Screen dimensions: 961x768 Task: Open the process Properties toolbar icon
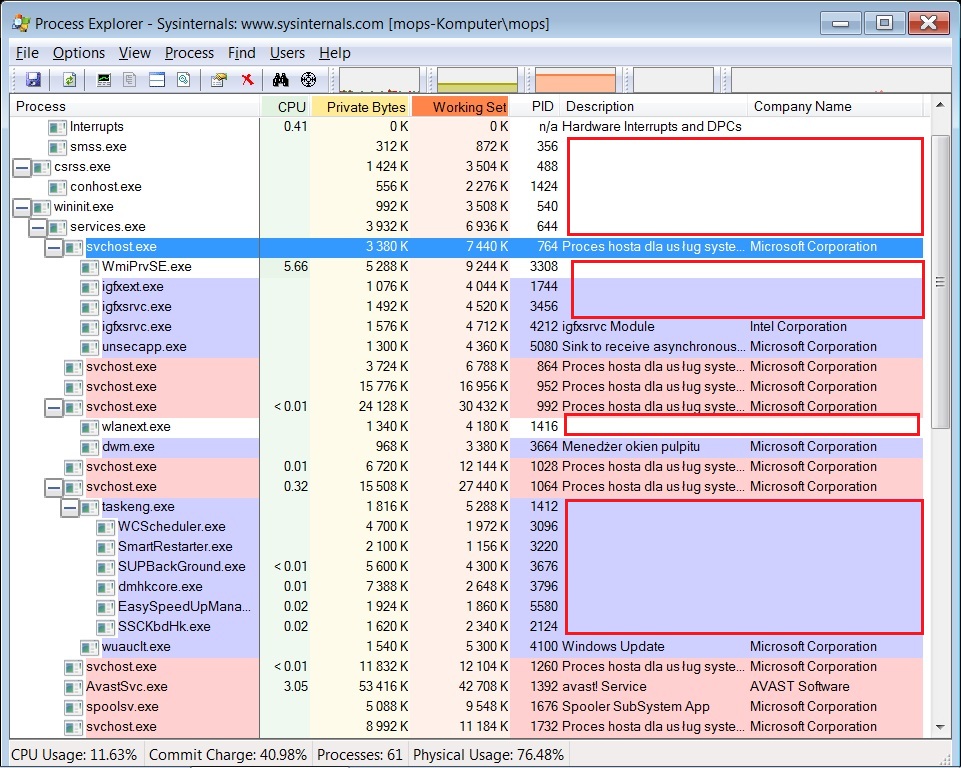(219, 80)
